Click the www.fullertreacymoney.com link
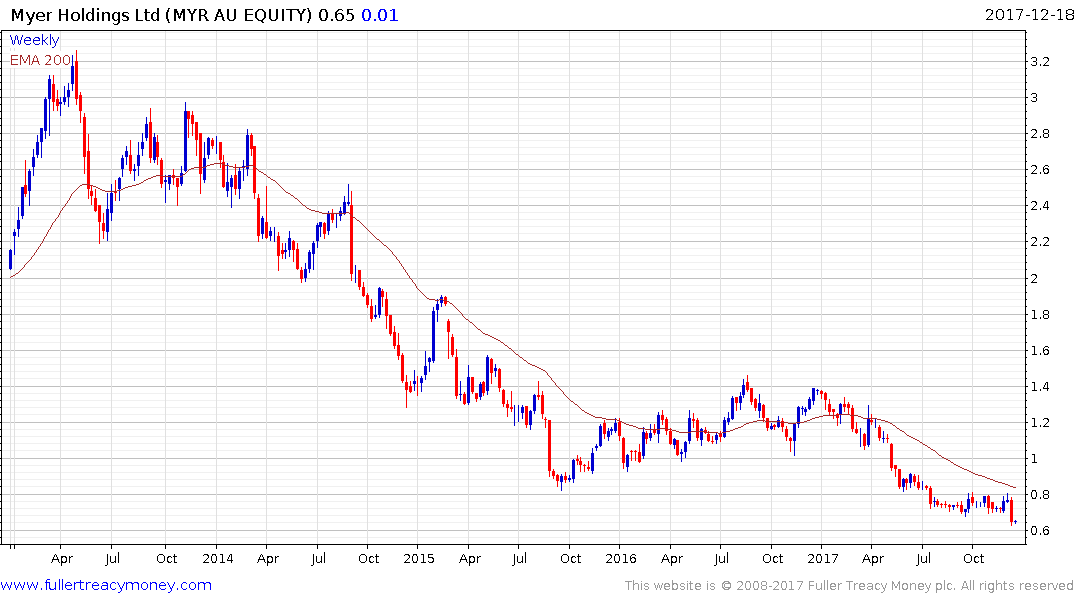The width and height of the screenshot is (1075, 600). coord(106,585)
